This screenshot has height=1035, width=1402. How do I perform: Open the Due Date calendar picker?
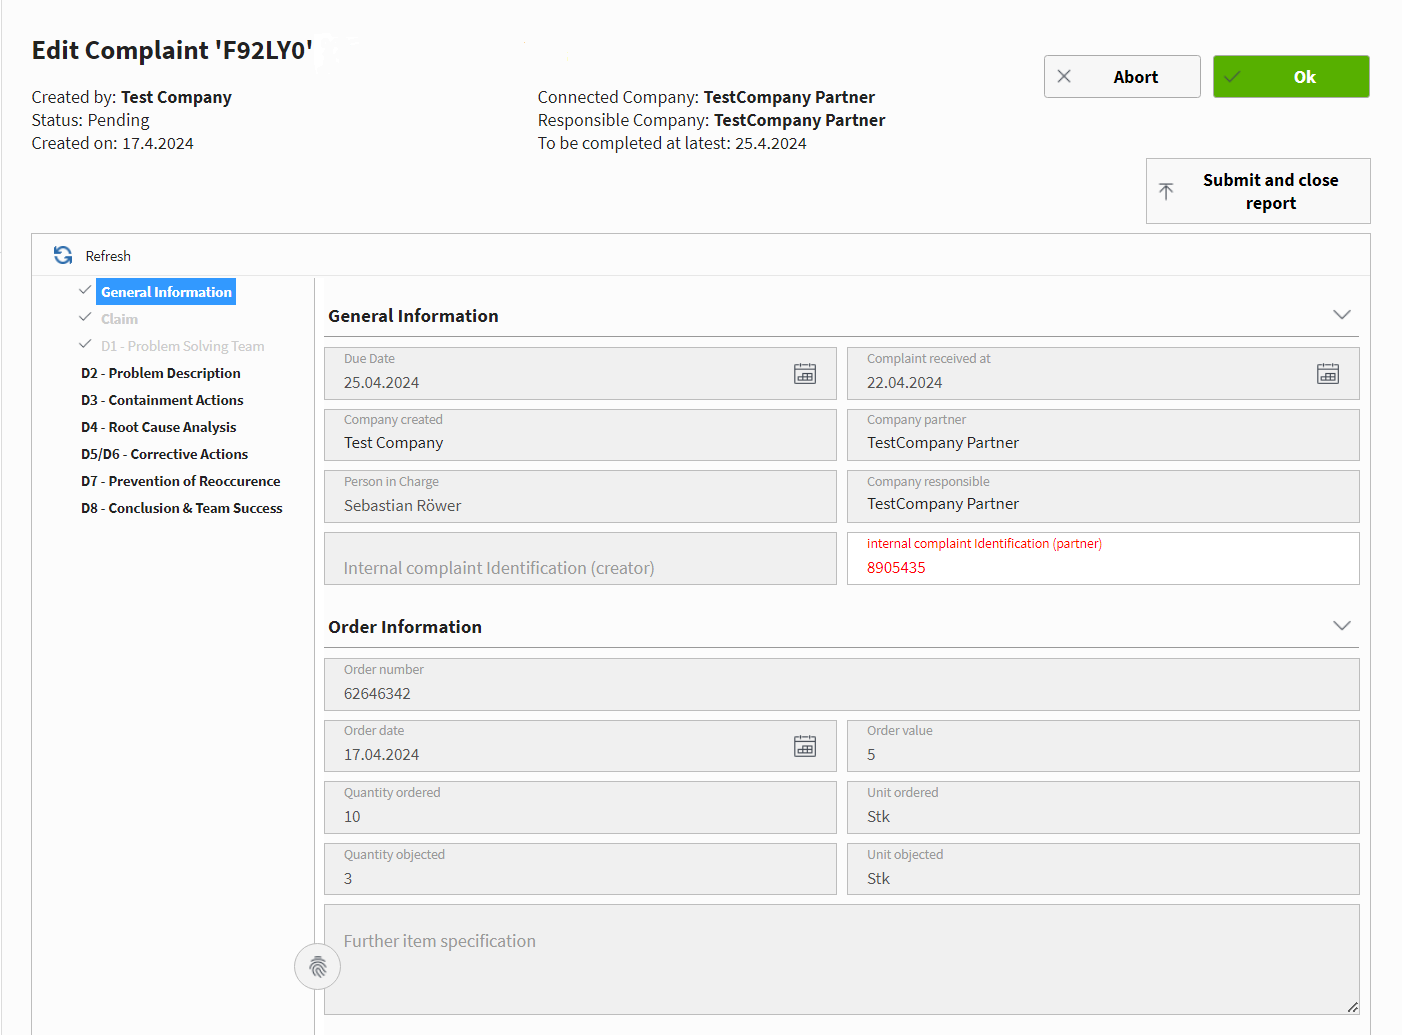(x=805, y=374)
